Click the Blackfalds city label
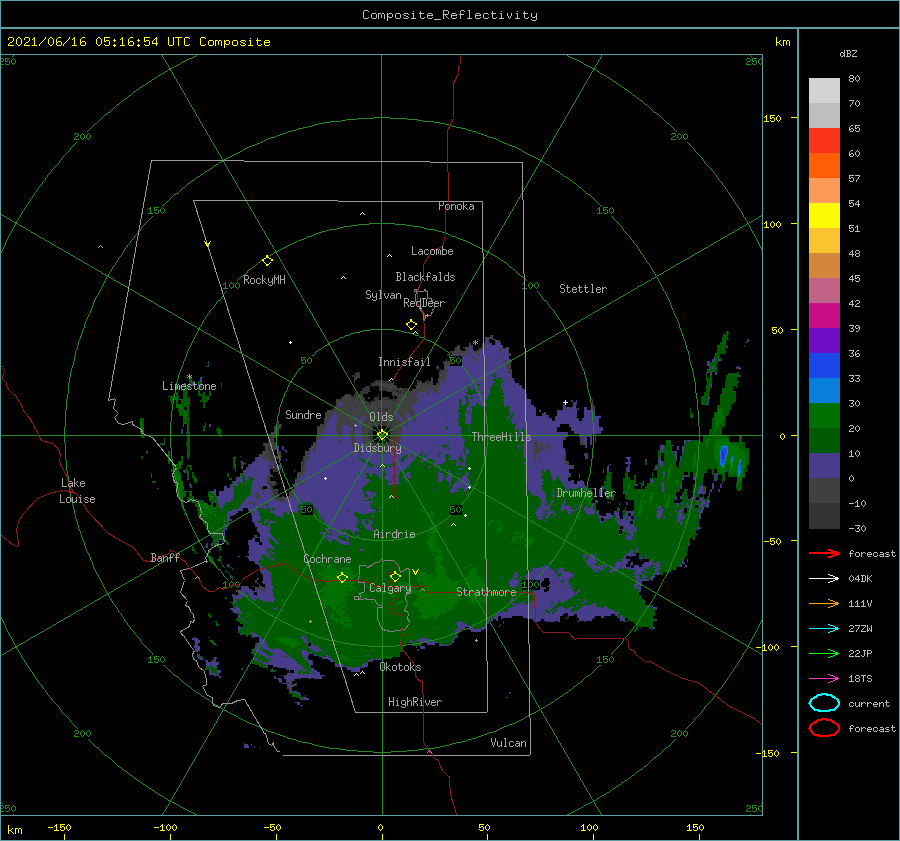Screen dimensions: 900x841 point(425,277)
